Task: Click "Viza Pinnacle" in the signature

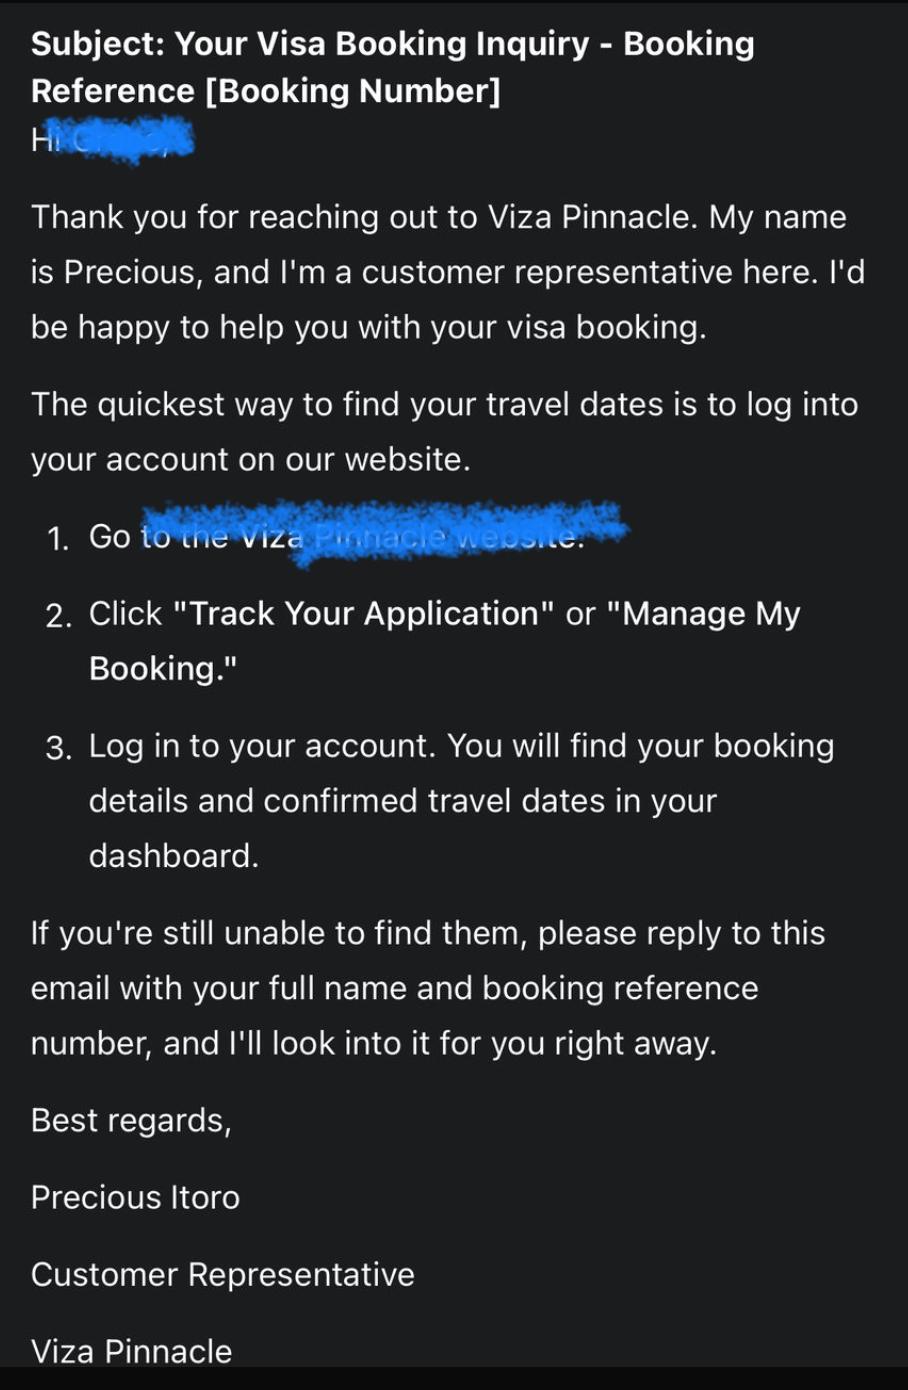Action: point(131,1351)
